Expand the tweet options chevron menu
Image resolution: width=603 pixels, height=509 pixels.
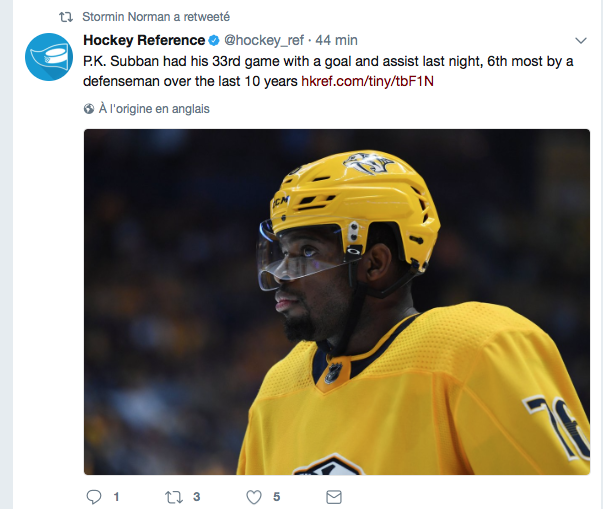(x=582, y=40)
